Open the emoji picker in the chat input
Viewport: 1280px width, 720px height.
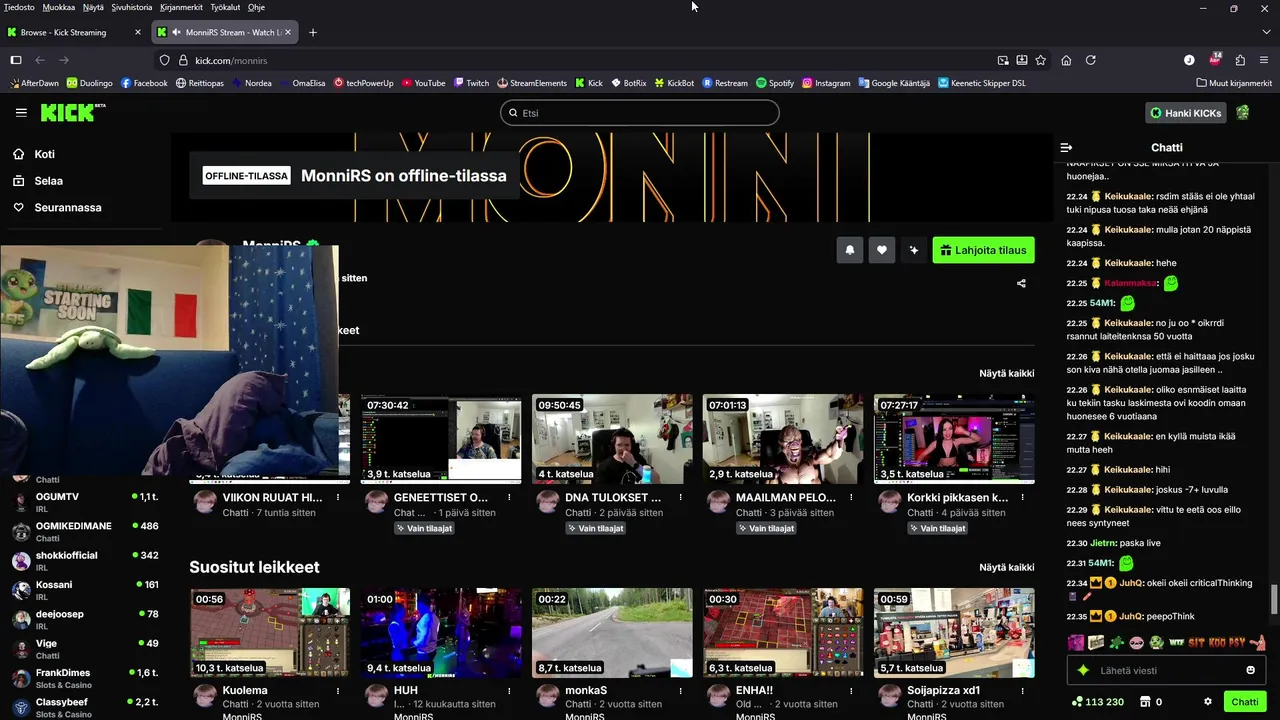coord(1250,670)
